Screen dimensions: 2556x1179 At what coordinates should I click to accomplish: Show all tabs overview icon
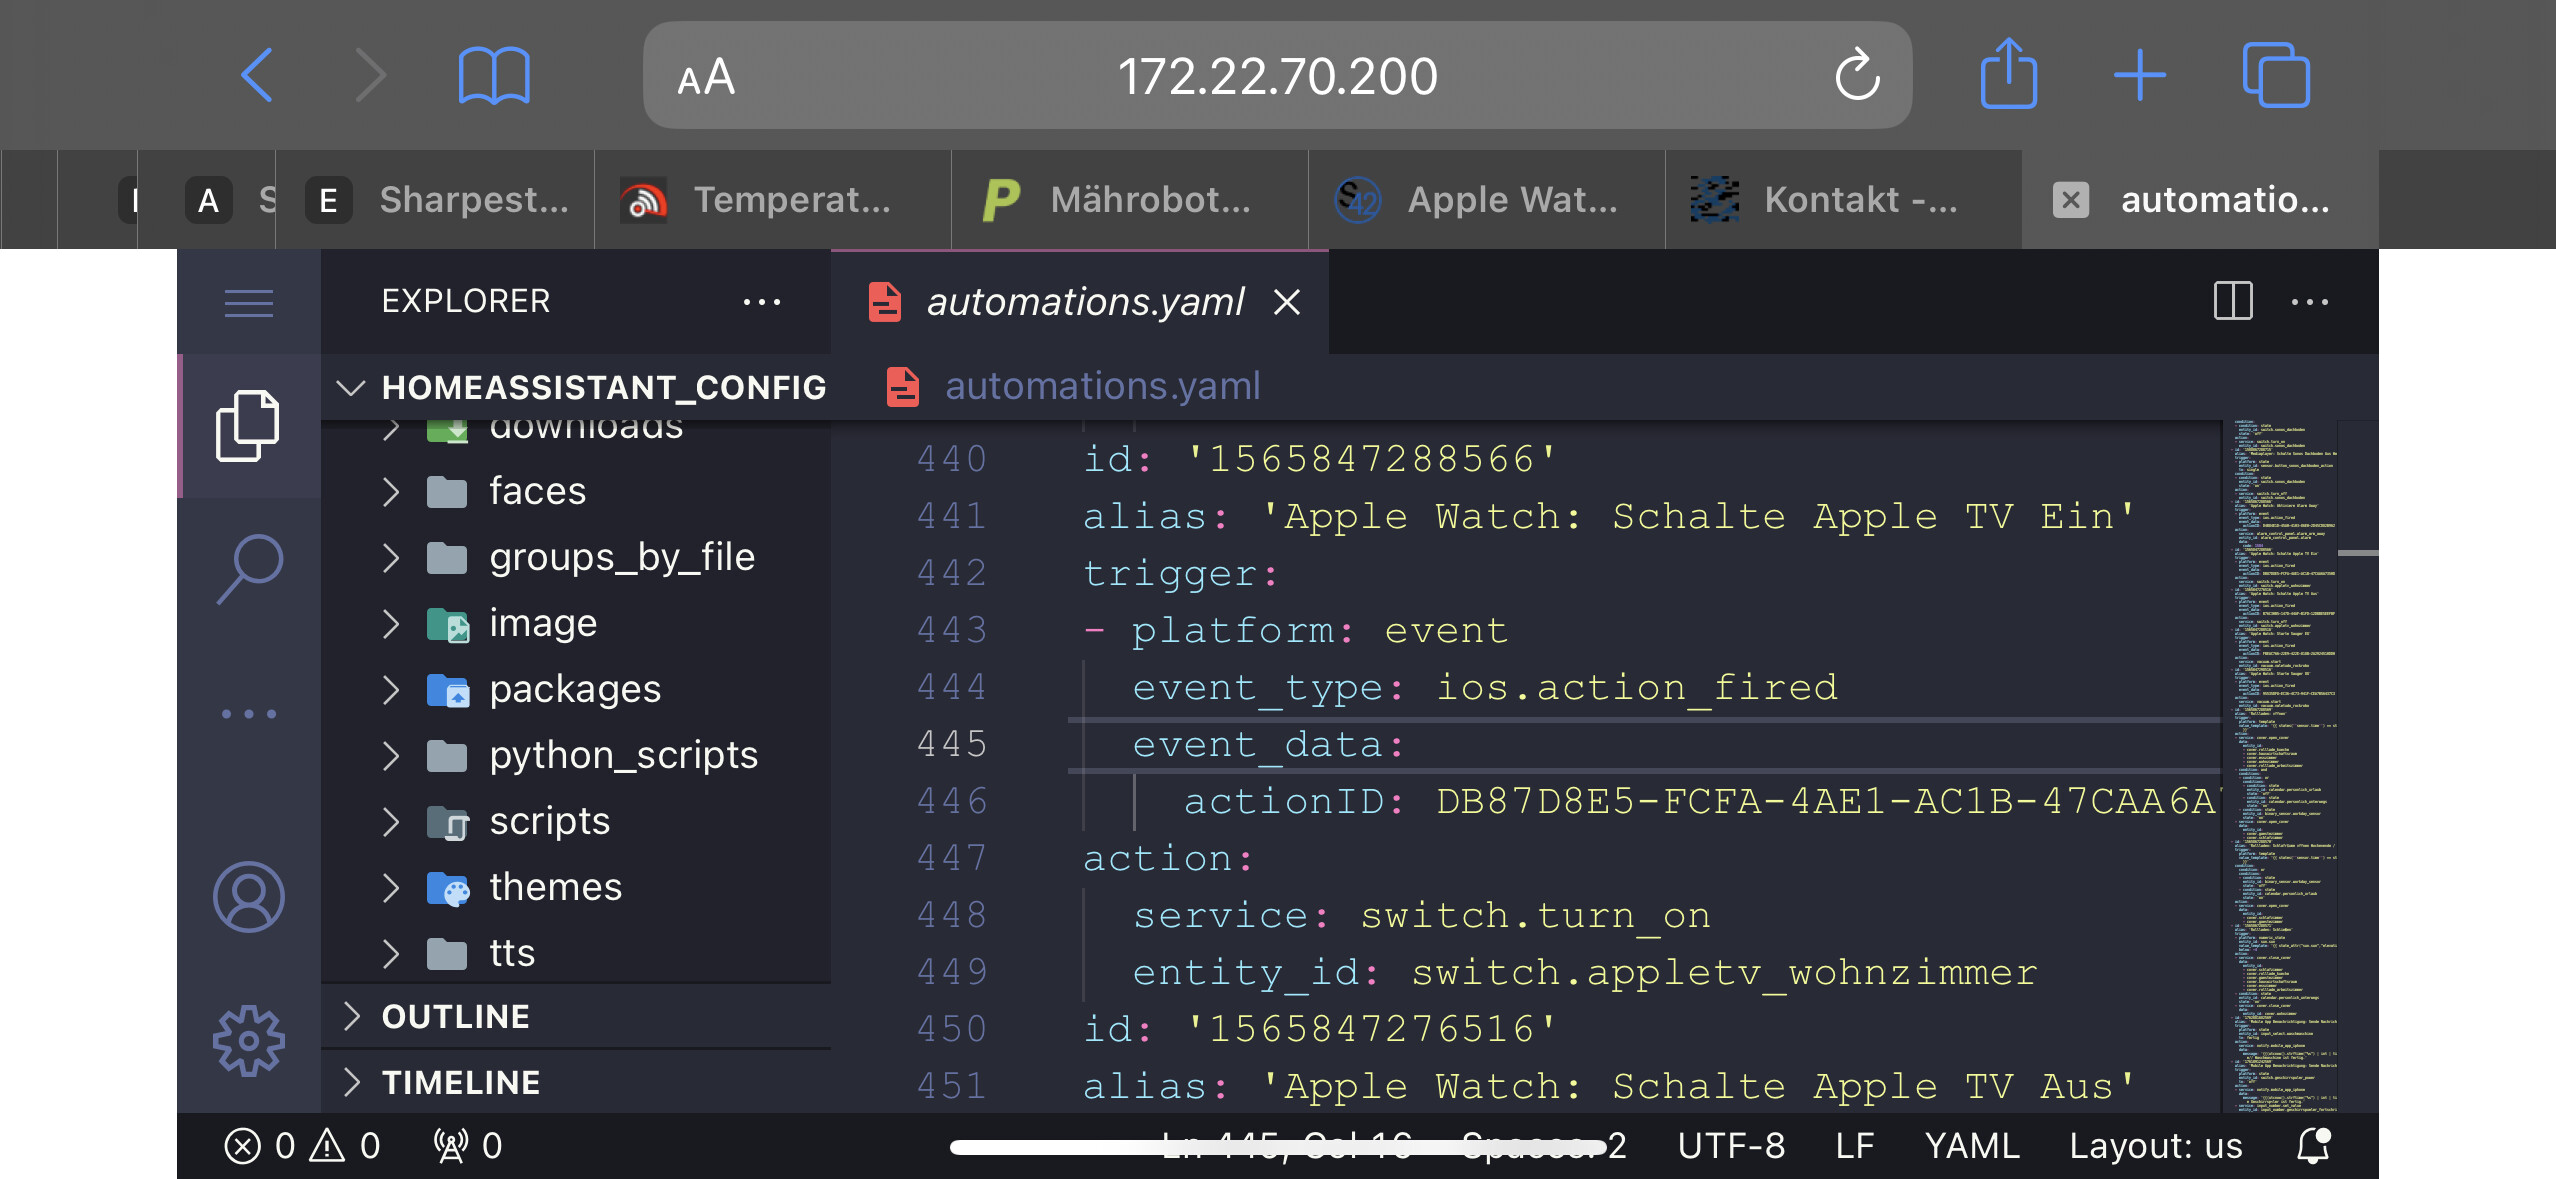coord(2275,75)
